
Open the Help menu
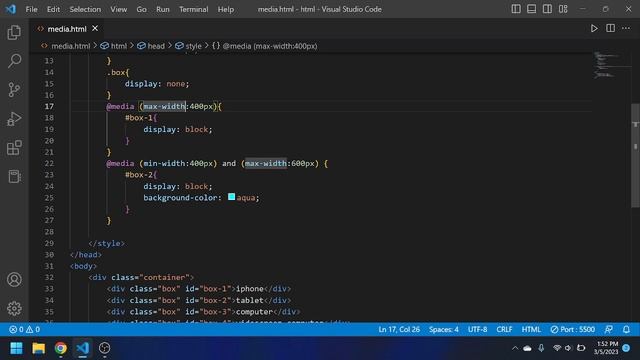pyautogui.click(x=226, y=9)
